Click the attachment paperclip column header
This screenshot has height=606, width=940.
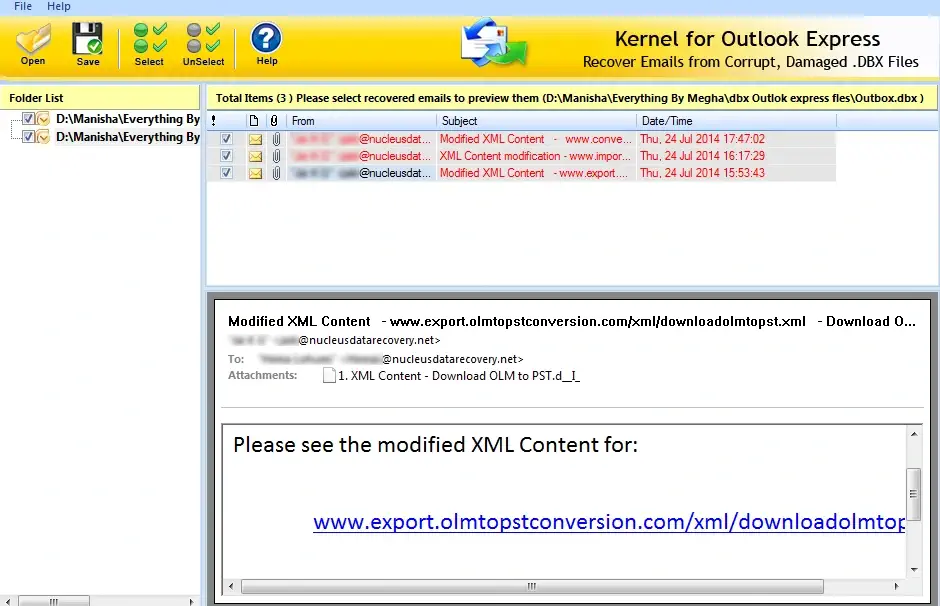click(x=274, y=120)
